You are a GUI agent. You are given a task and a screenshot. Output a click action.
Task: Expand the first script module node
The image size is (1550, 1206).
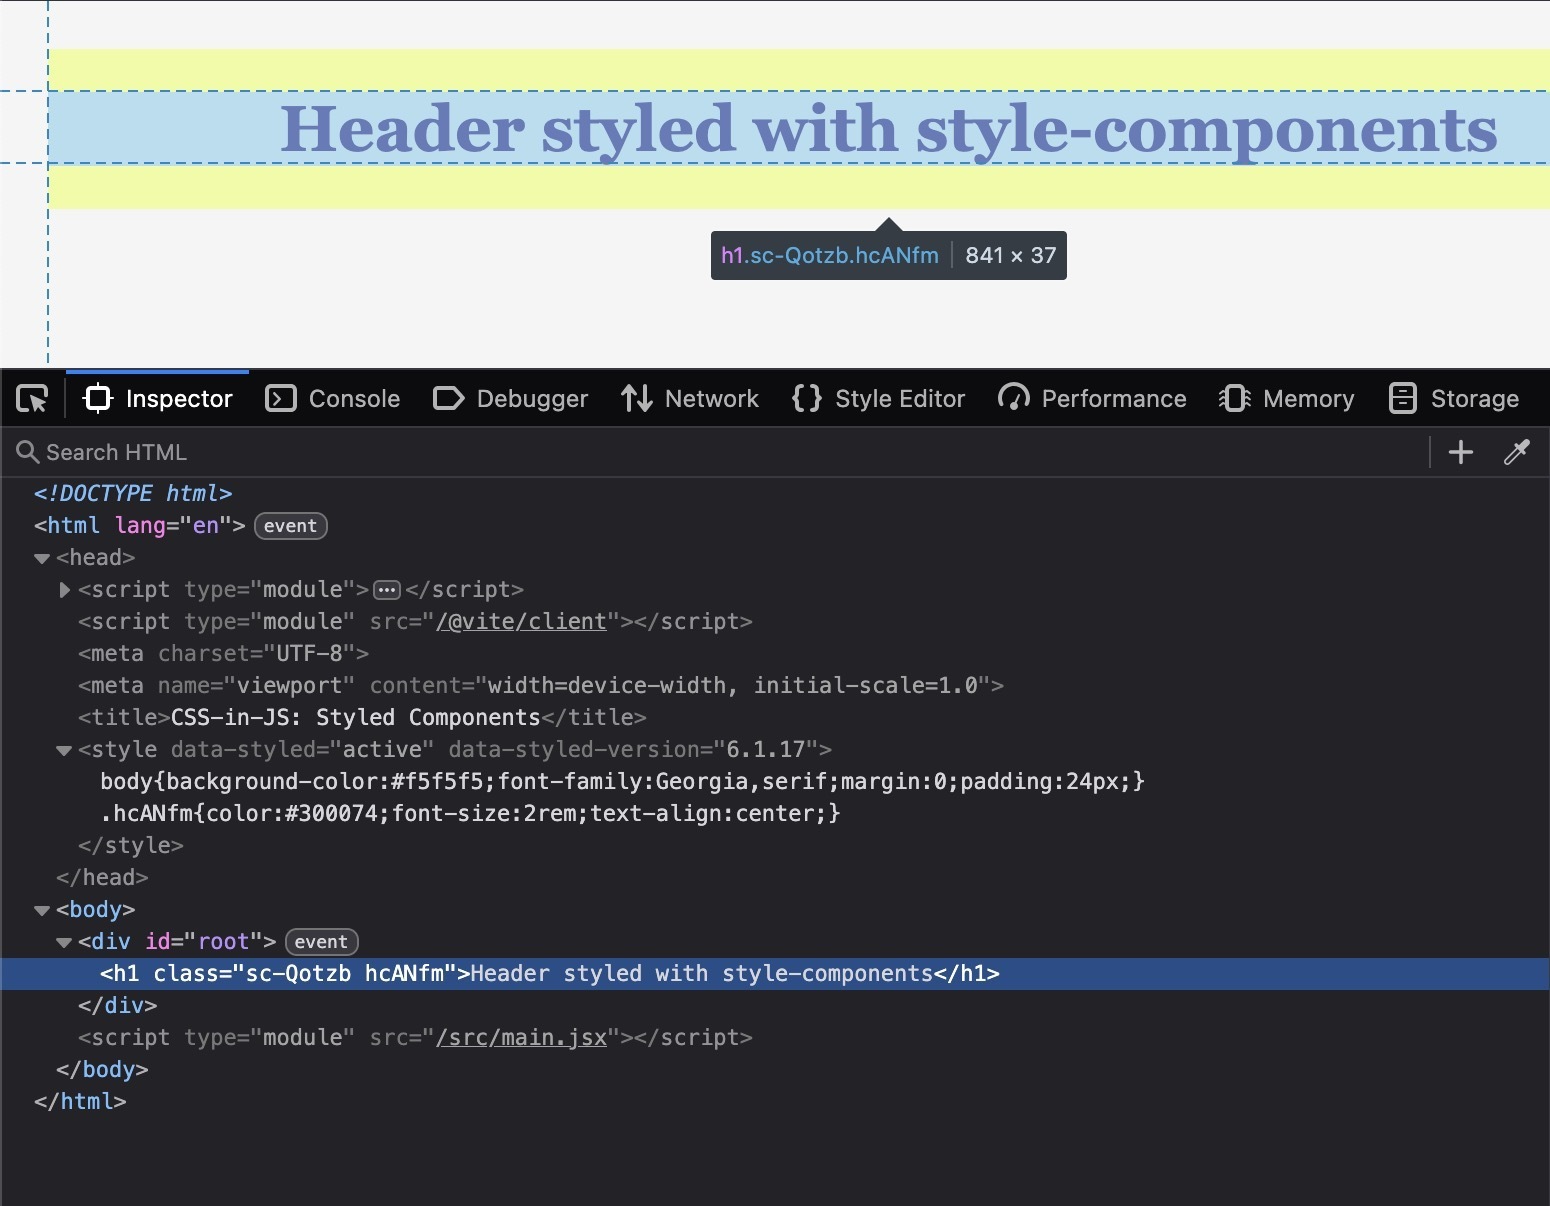[x=64, y=590]
